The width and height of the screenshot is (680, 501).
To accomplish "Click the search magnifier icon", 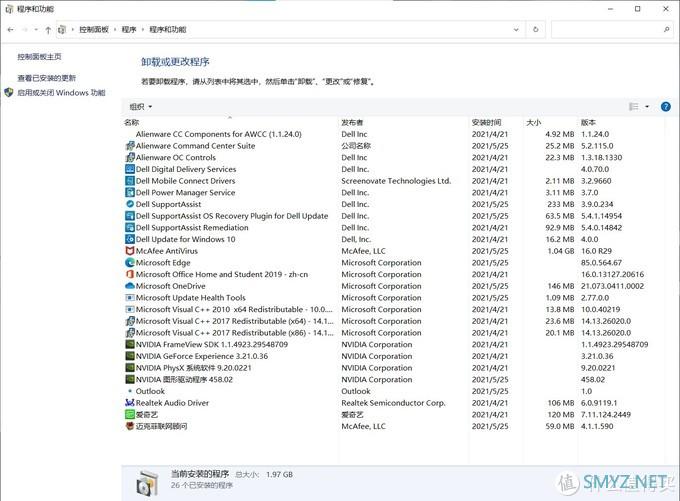I will coord(667,29).
